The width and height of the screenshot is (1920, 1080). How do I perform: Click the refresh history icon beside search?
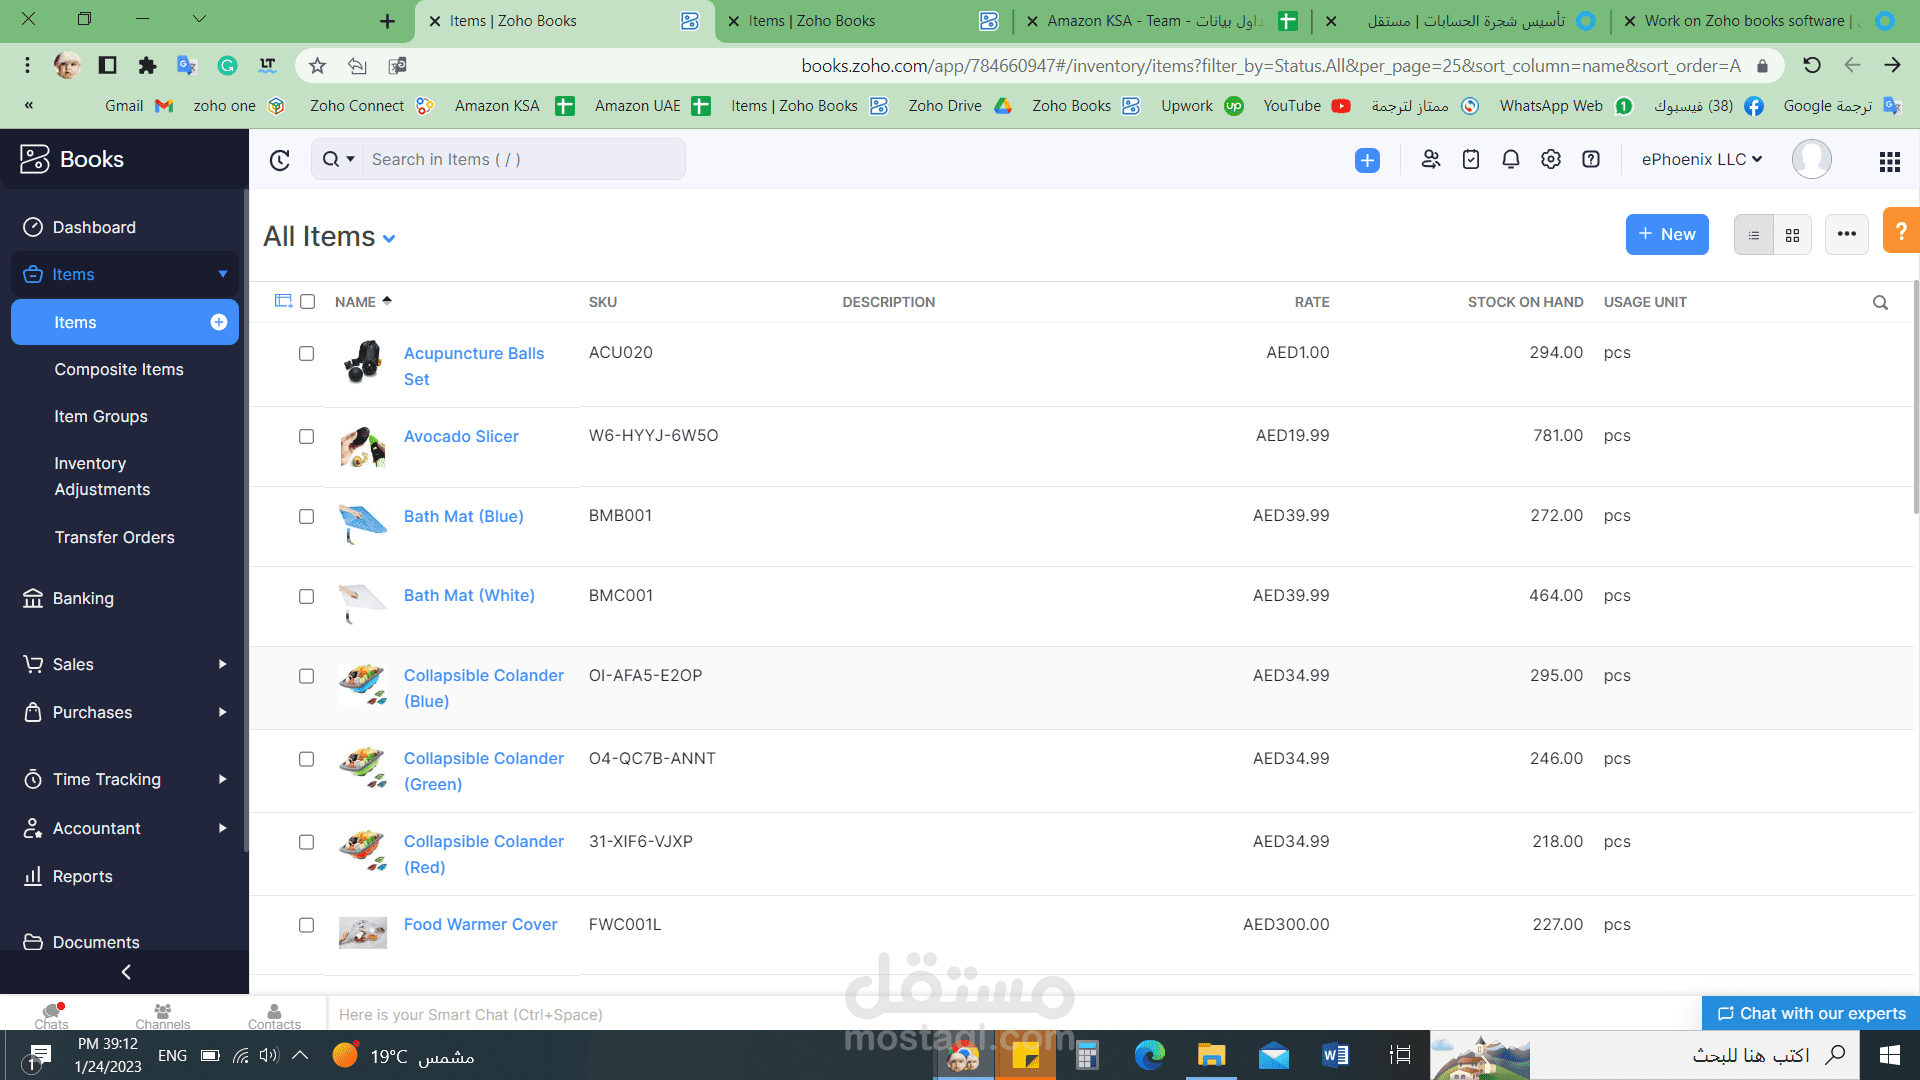coord(280,160)
